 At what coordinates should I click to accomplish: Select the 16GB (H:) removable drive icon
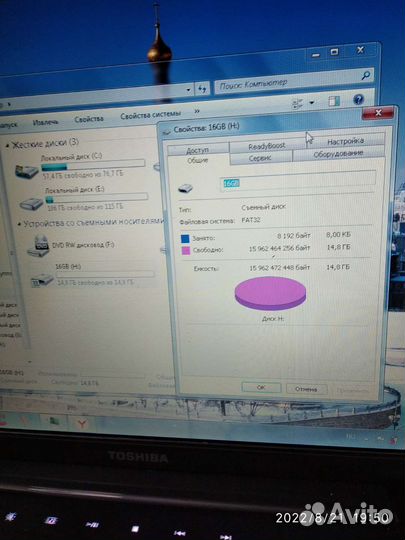point(42,280)
